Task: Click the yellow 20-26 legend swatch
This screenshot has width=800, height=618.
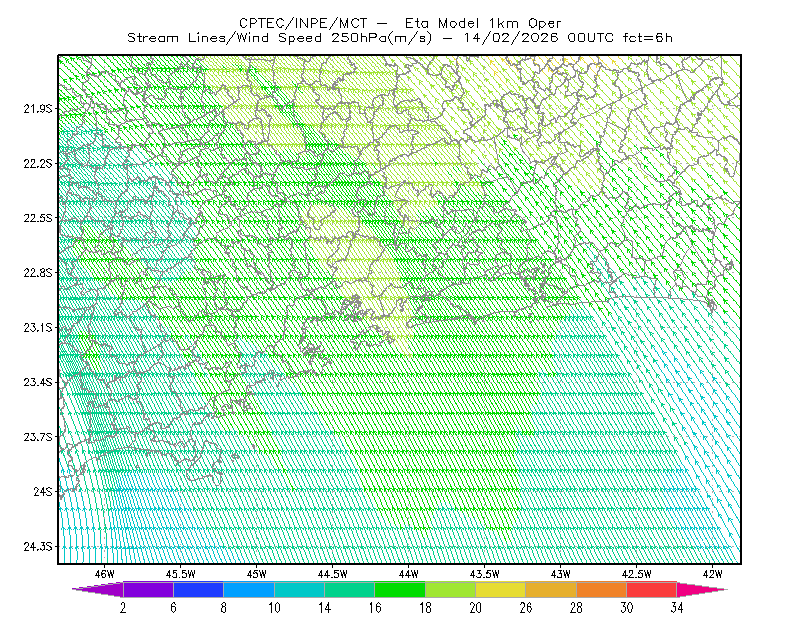Action: [501, 589]
